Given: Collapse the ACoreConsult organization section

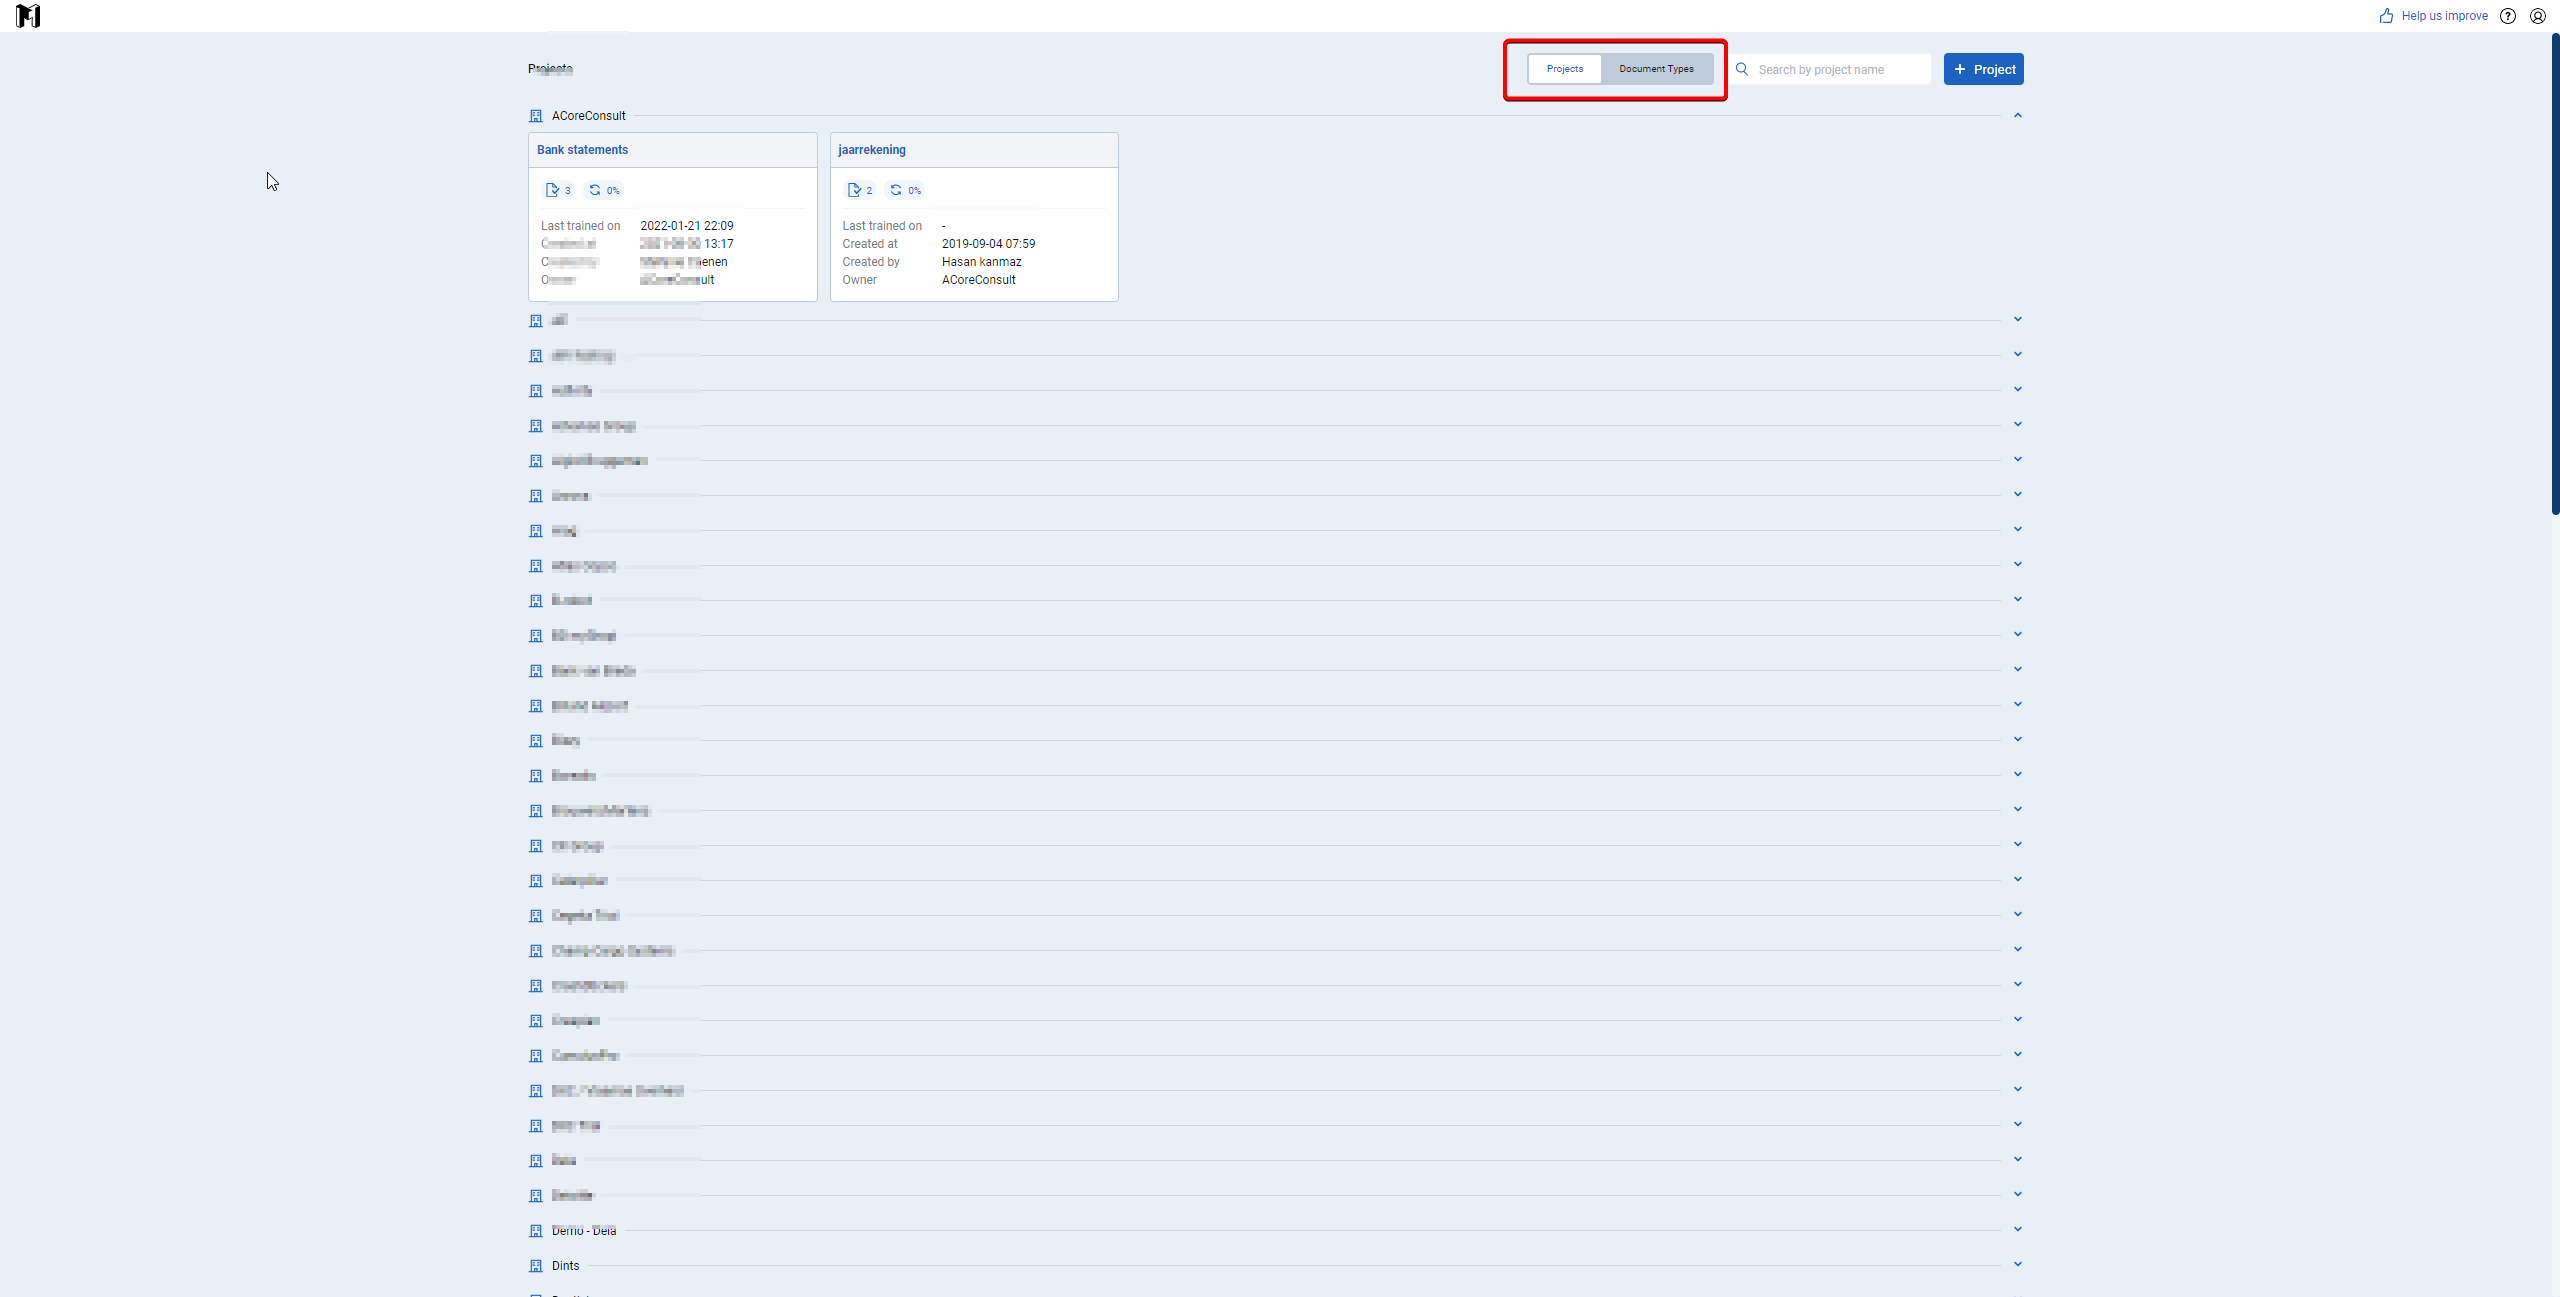Looking at the screenshot, I should tap(2018, 116).
